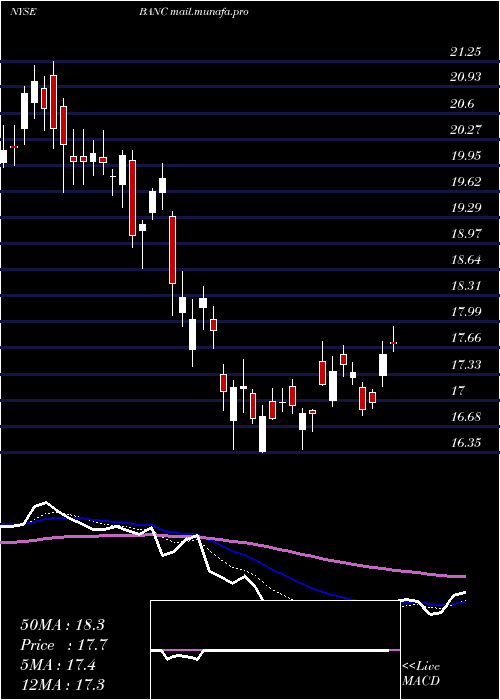Click the 17.33 price axis label
The image size is (500, 700).
[x=466, y=365]
